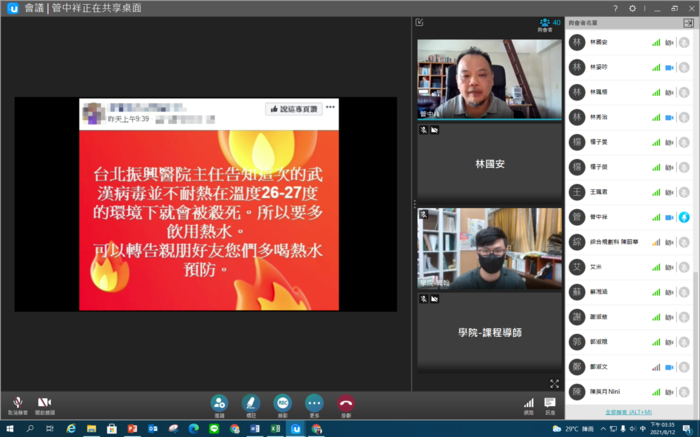Click the 林國安 video tile
This screenshot has height=437, width=700.
coord(489,164)
